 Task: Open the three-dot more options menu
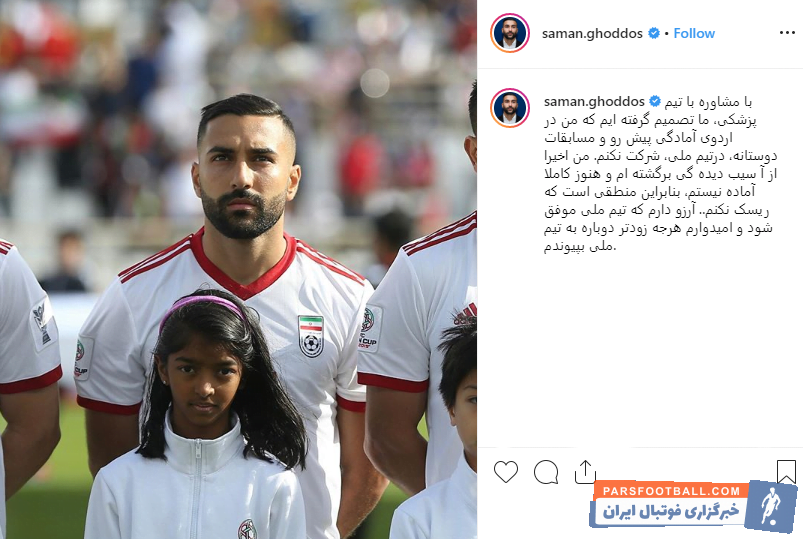pyautogui.click(x=787, y=33)
